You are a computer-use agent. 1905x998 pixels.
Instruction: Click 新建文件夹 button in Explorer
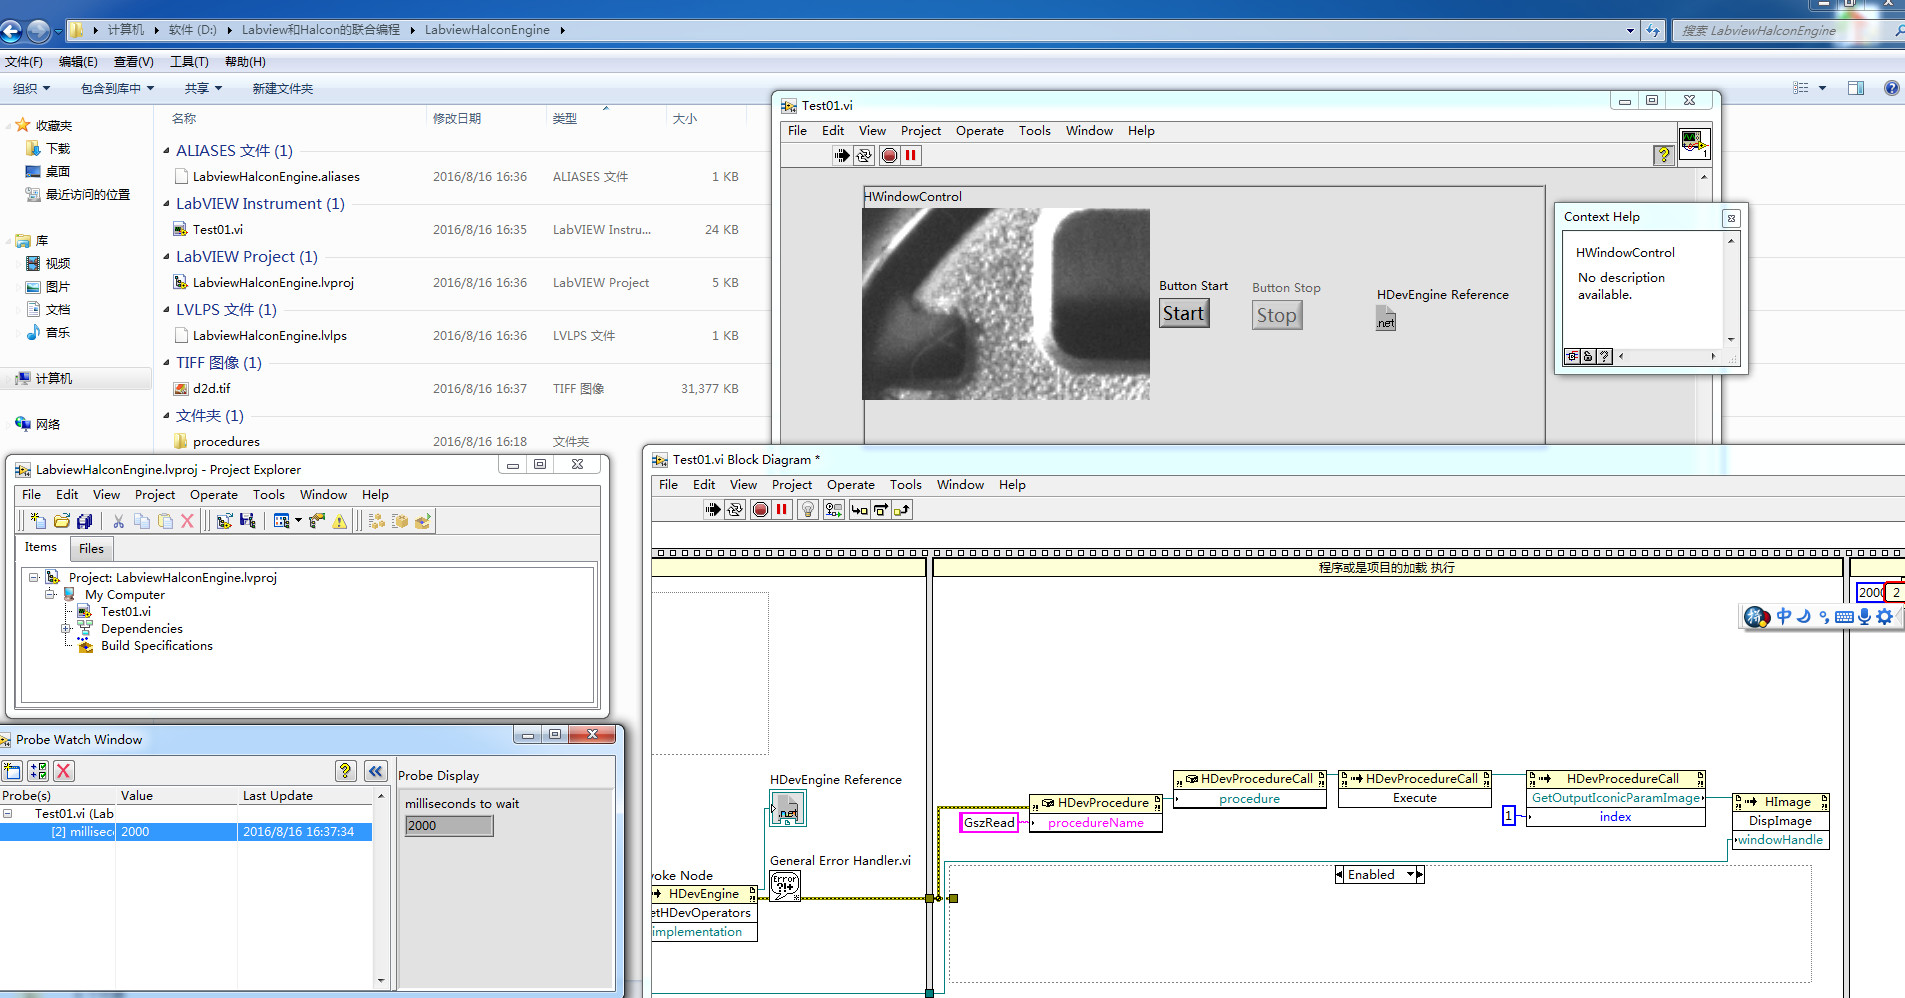coord(283,89)
